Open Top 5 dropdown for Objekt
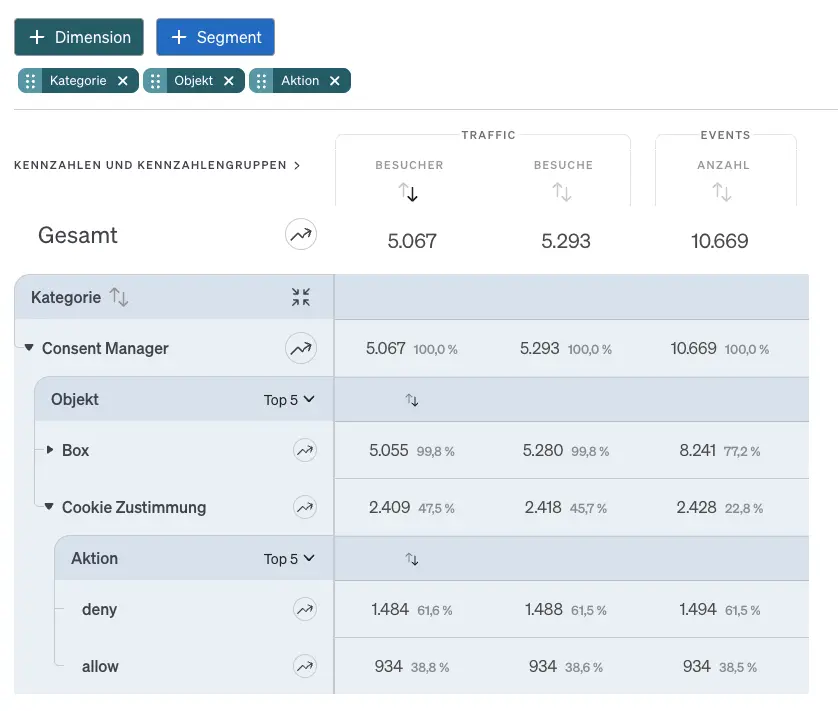Viewport: 838px width, 711px height. [289, 400]
